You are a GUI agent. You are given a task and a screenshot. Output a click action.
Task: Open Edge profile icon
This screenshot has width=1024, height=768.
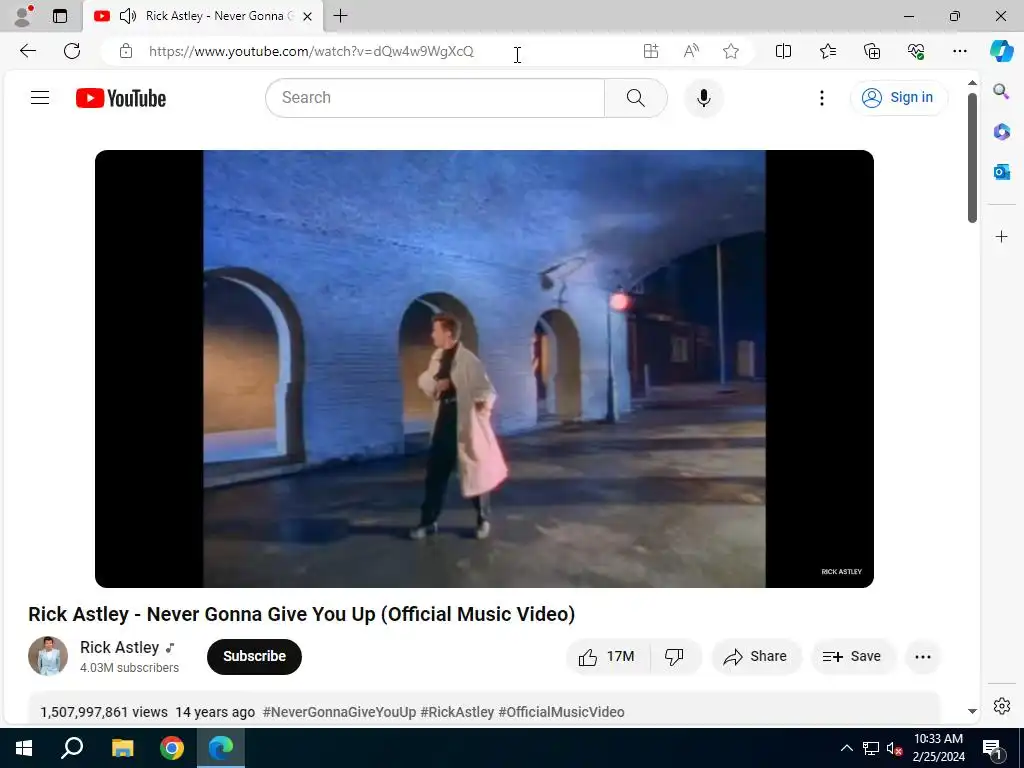[23, 16]
